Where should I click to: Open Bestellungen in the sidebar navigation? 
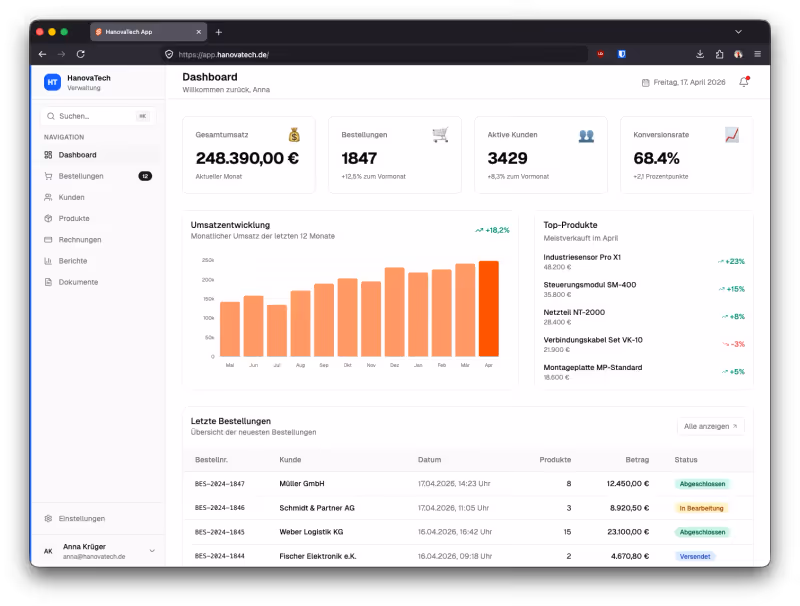[99, 176]
